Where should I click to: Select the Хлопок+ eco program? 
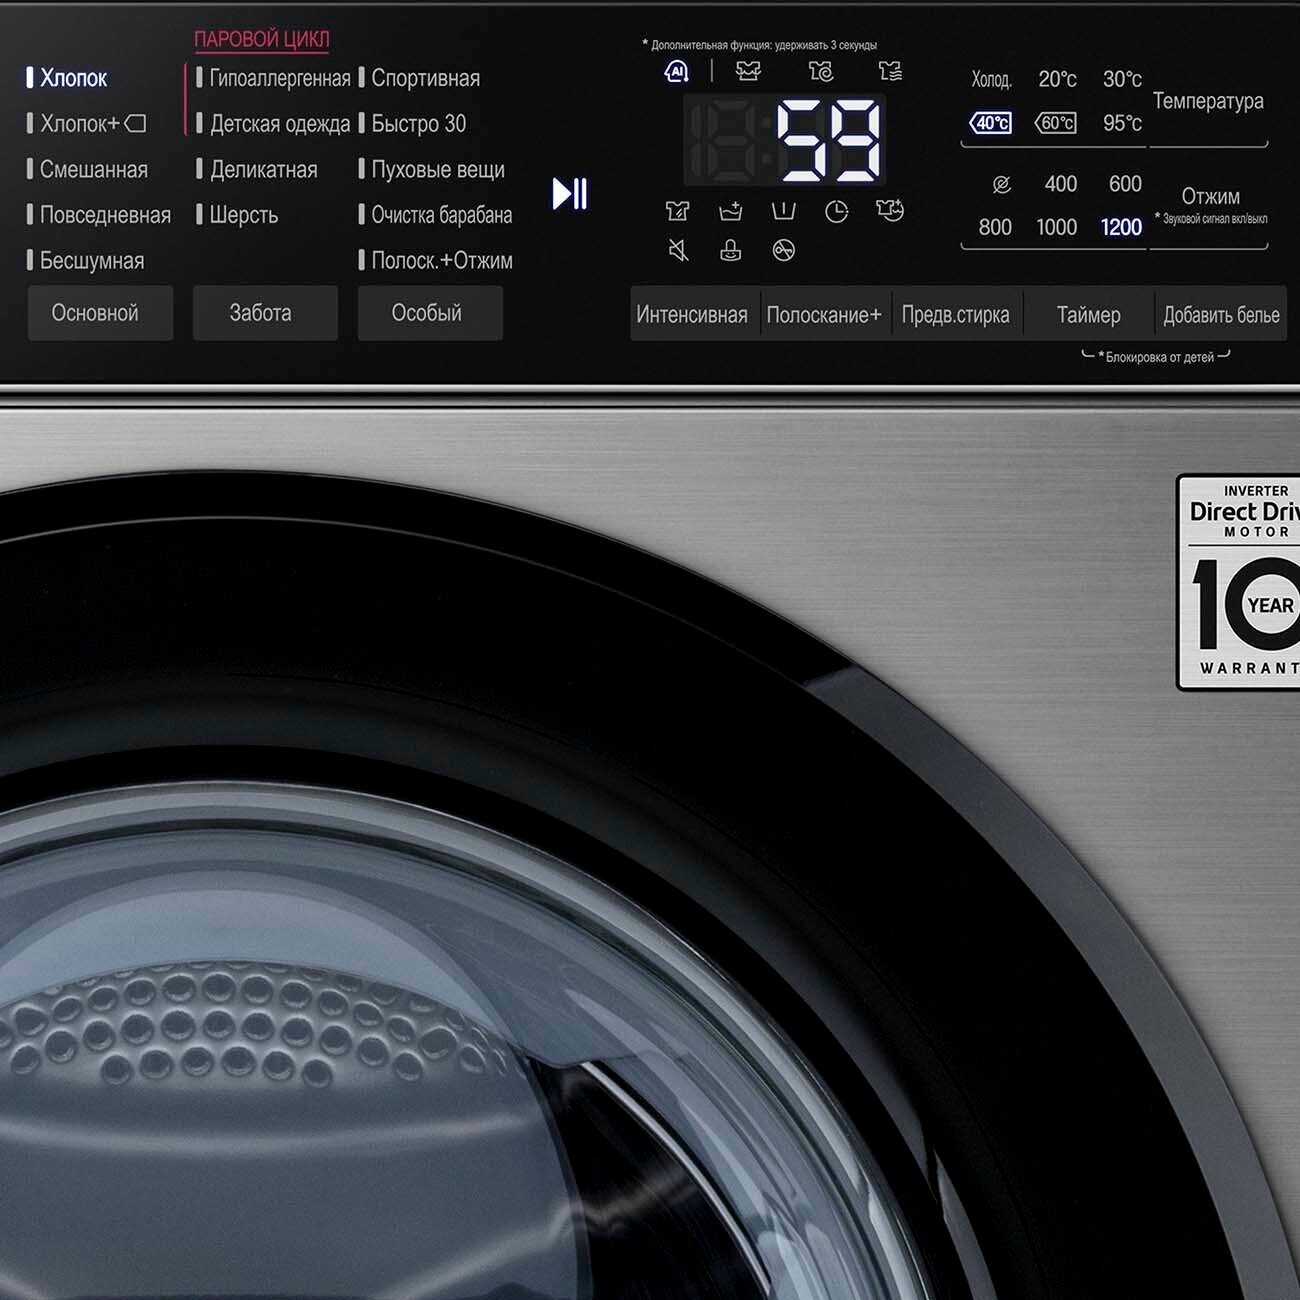point(86,124)
